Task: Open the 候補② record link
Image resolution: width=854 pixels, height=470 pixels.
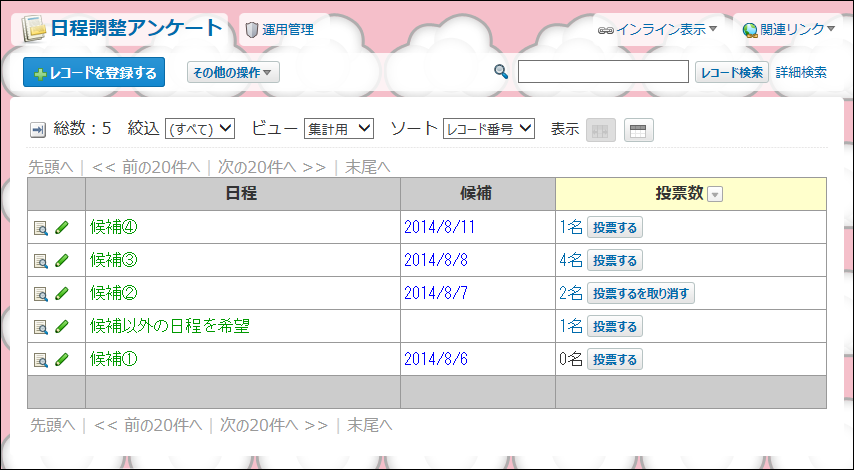Action: [x=113, y=293]
